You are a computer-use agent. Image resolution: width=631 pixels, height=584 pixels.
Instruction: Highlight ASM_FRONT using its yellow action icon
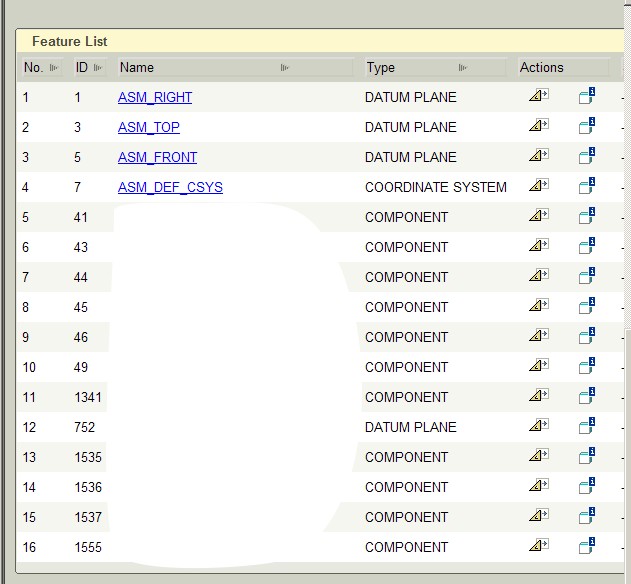click(538, 155)
